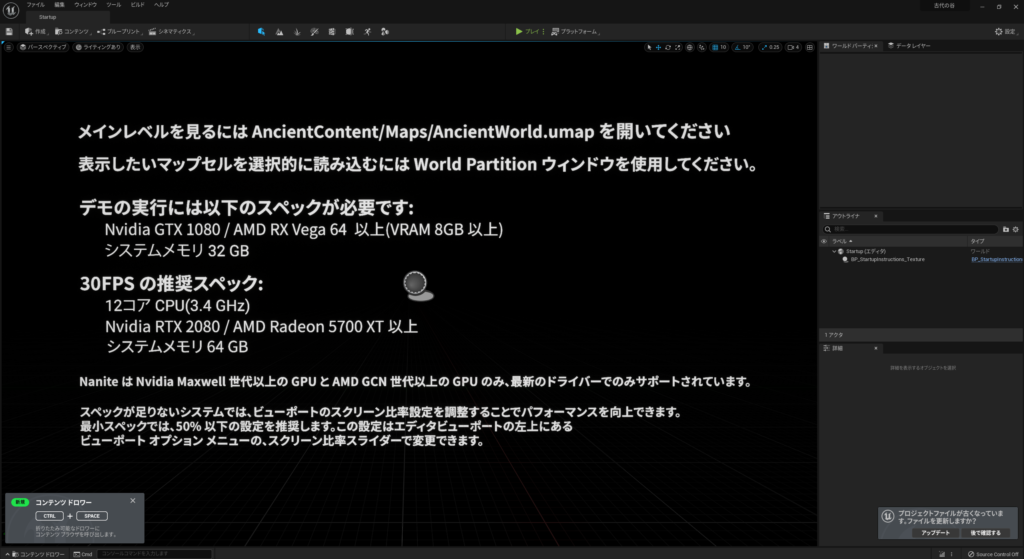Open the Outliner settings gear icon
This screenshot has height=559, width=1024.
[x=1016, y=229]
